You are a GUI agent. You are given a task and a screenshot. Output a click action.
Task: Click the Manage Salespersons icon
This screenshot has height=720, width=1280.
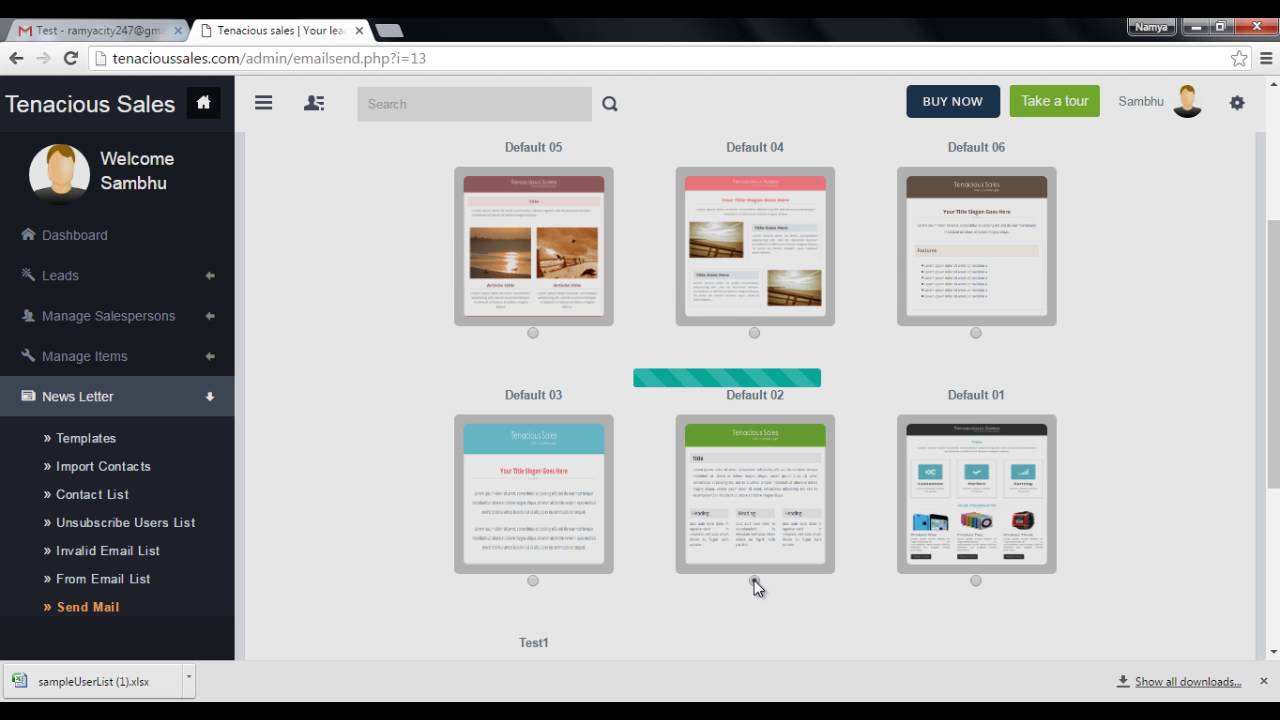(x=28, y=315)
